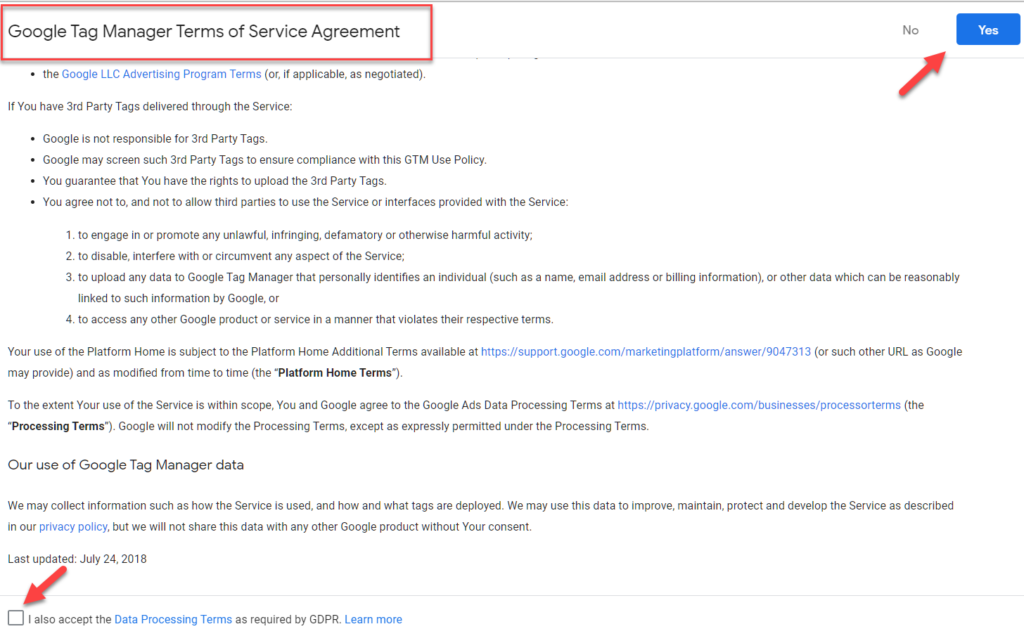Click item 'to access any other Google product'
The height and width of the screenshot is (636, 1024).
(315, 320)
